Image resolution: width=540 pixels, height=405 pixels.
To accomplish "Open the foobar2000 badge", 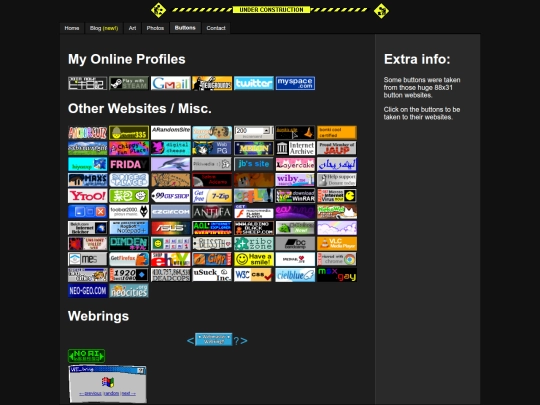I will tap(129, 212).
